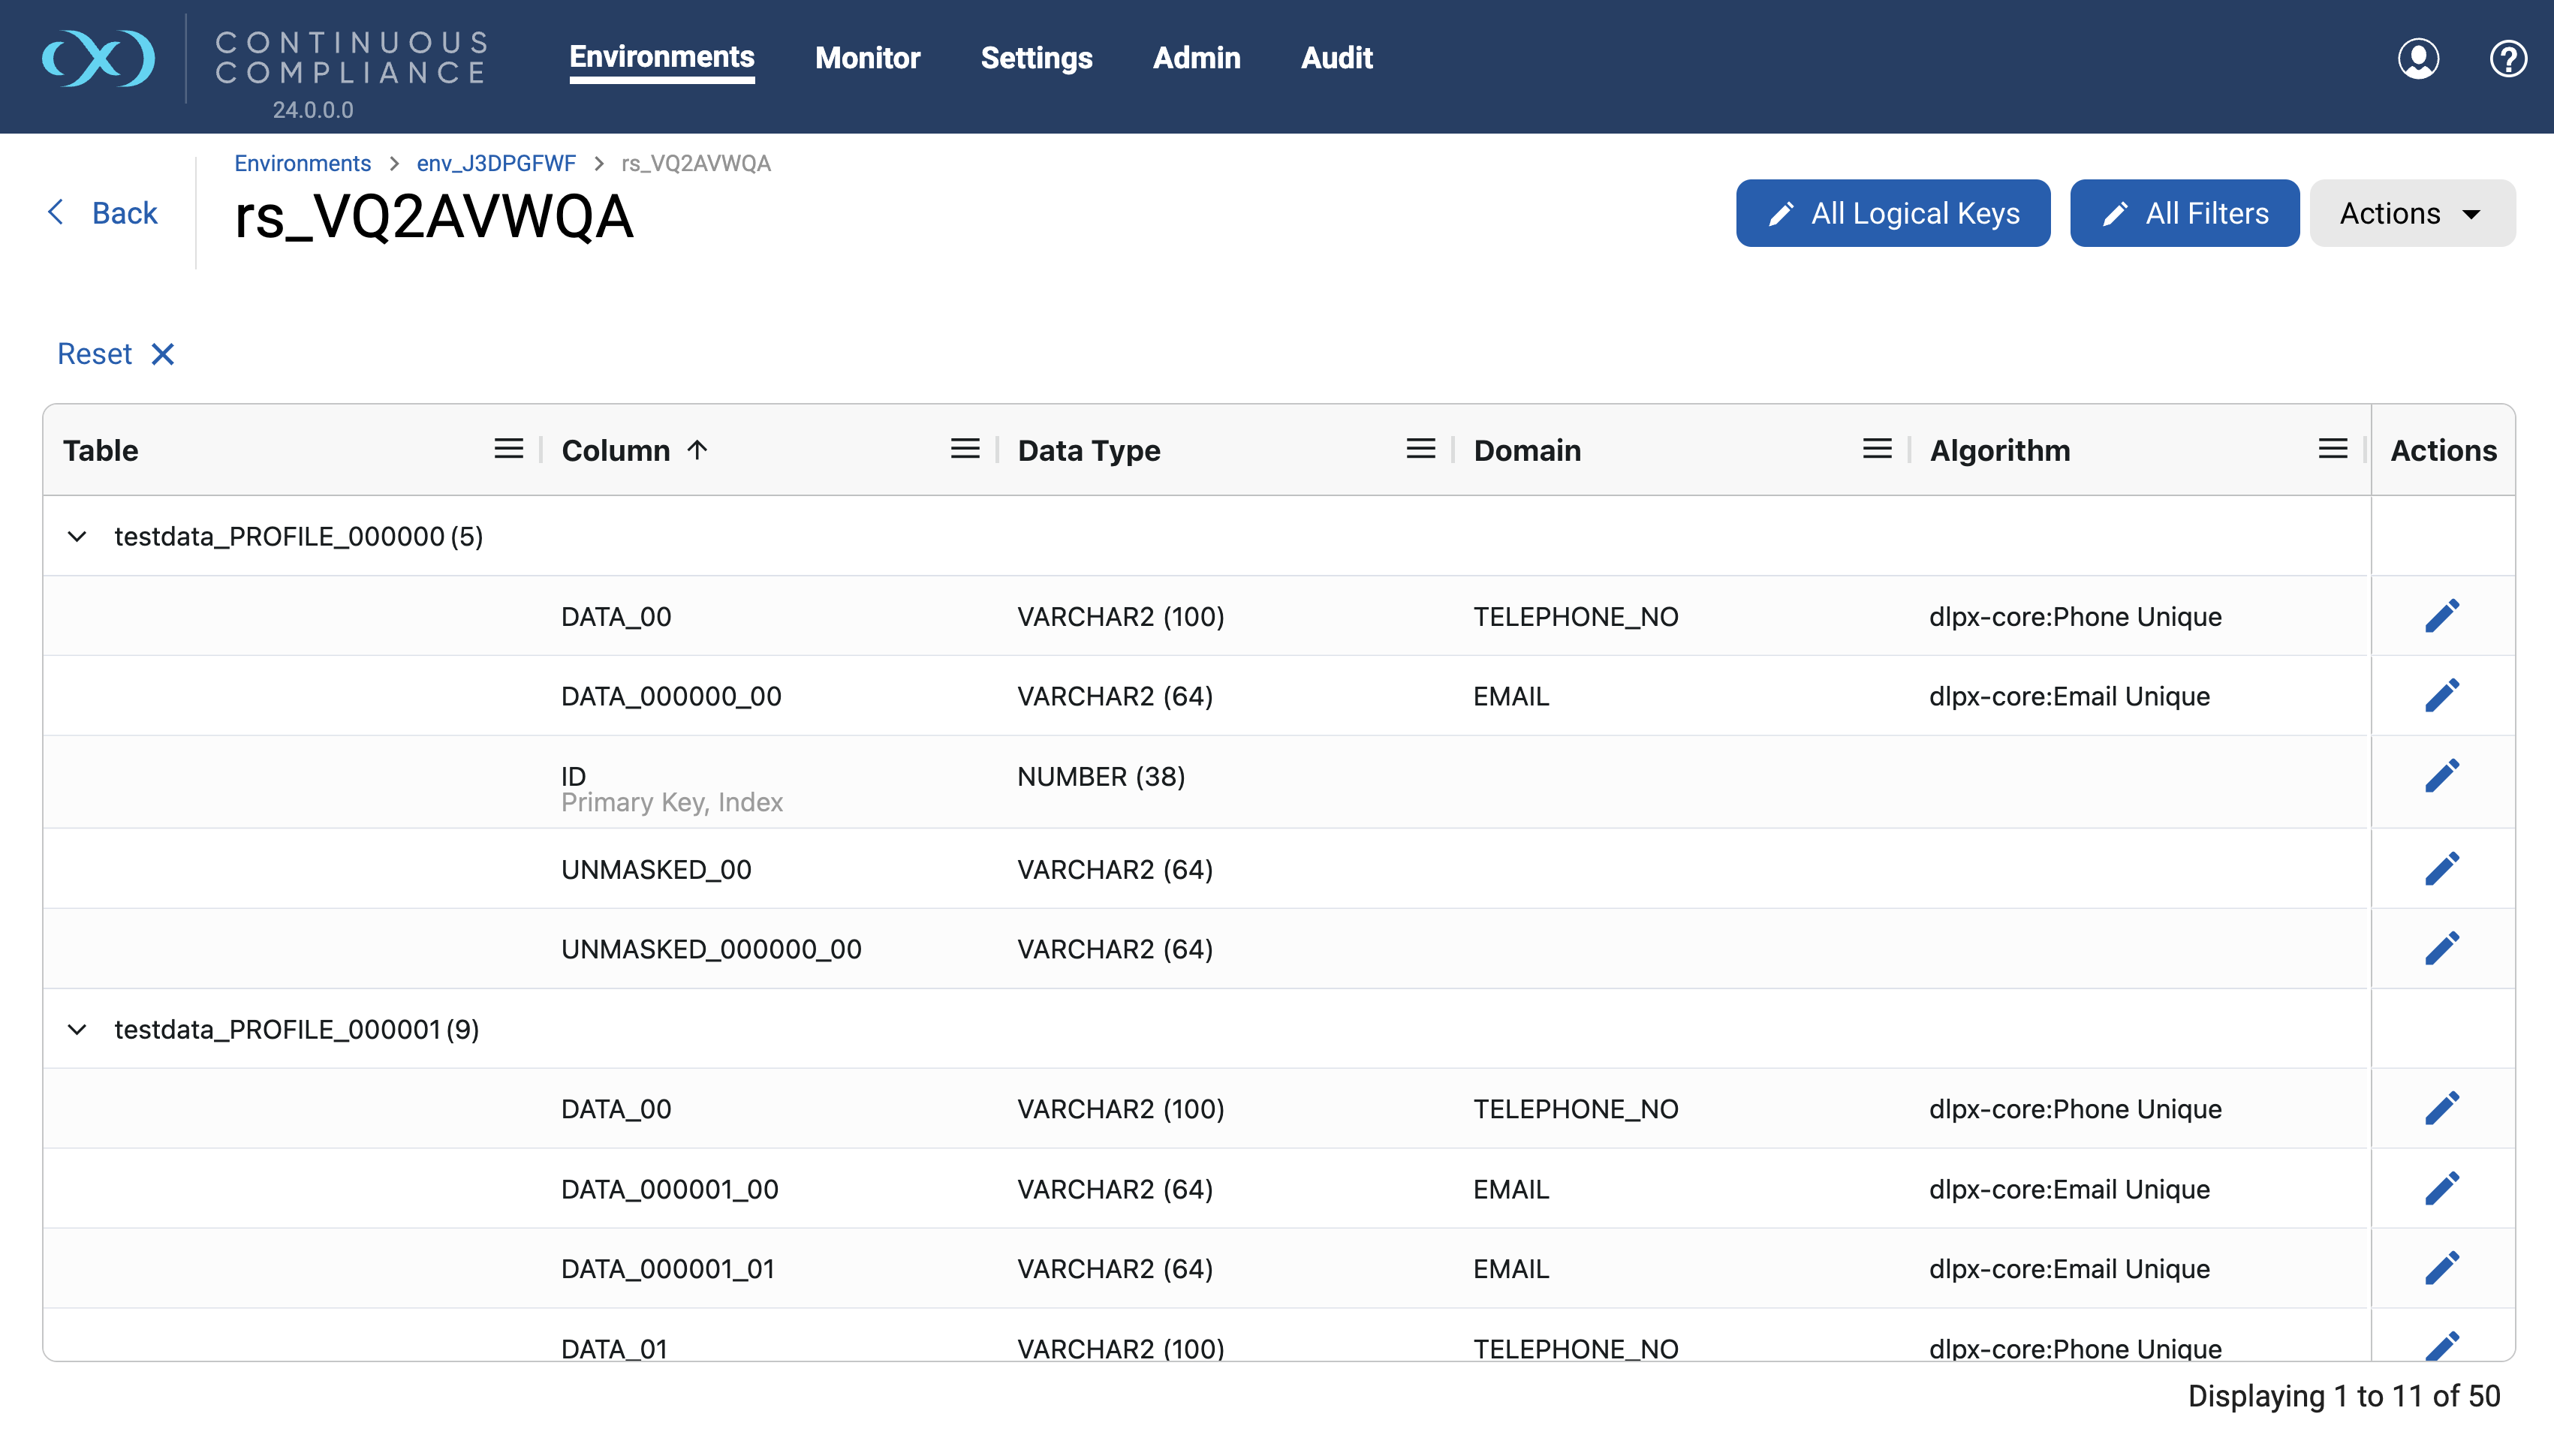2554x1456 pixels.
Task: Open the Audit tab
Action: (x=1337, y=58)
